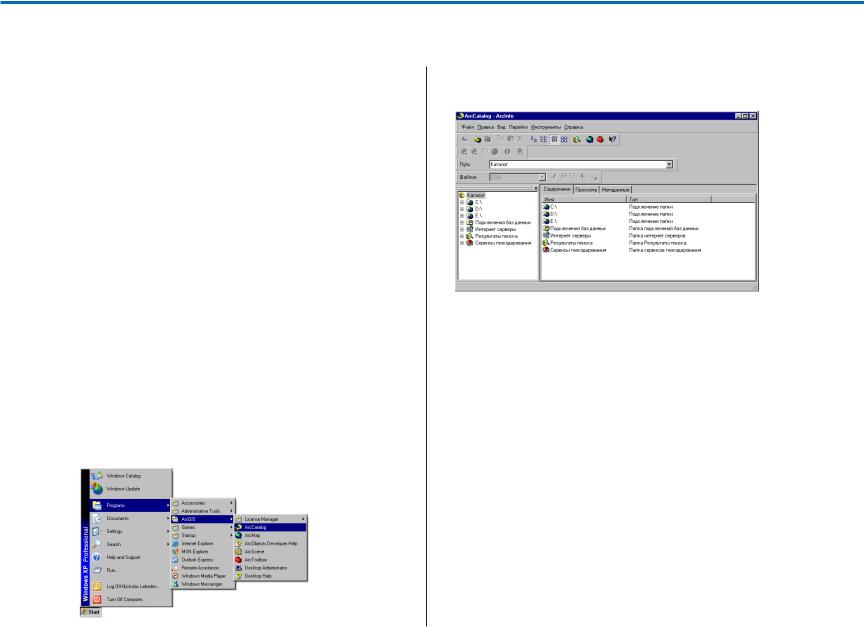
Task: Click ArcToolbox red icon in ArcGIS submenu
Action: [239, 559]
